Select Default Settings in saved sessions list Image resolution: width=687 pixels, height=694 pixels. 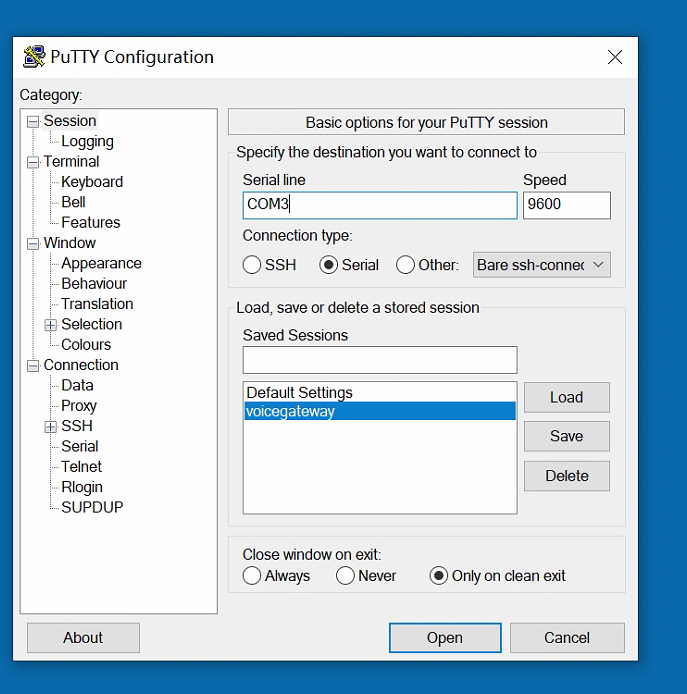click(380, 393)
